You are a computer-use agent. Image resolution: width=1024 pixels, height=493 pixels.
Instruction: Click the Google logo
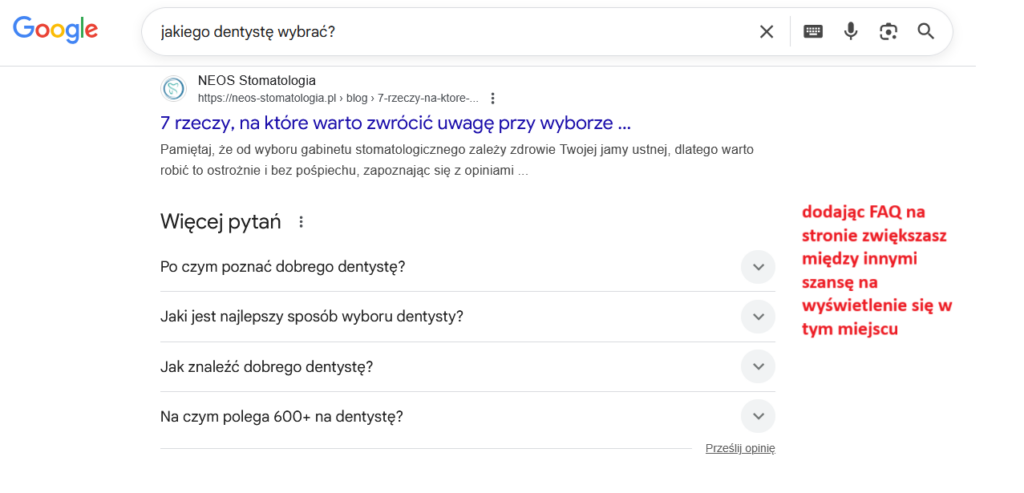[55, 30]
